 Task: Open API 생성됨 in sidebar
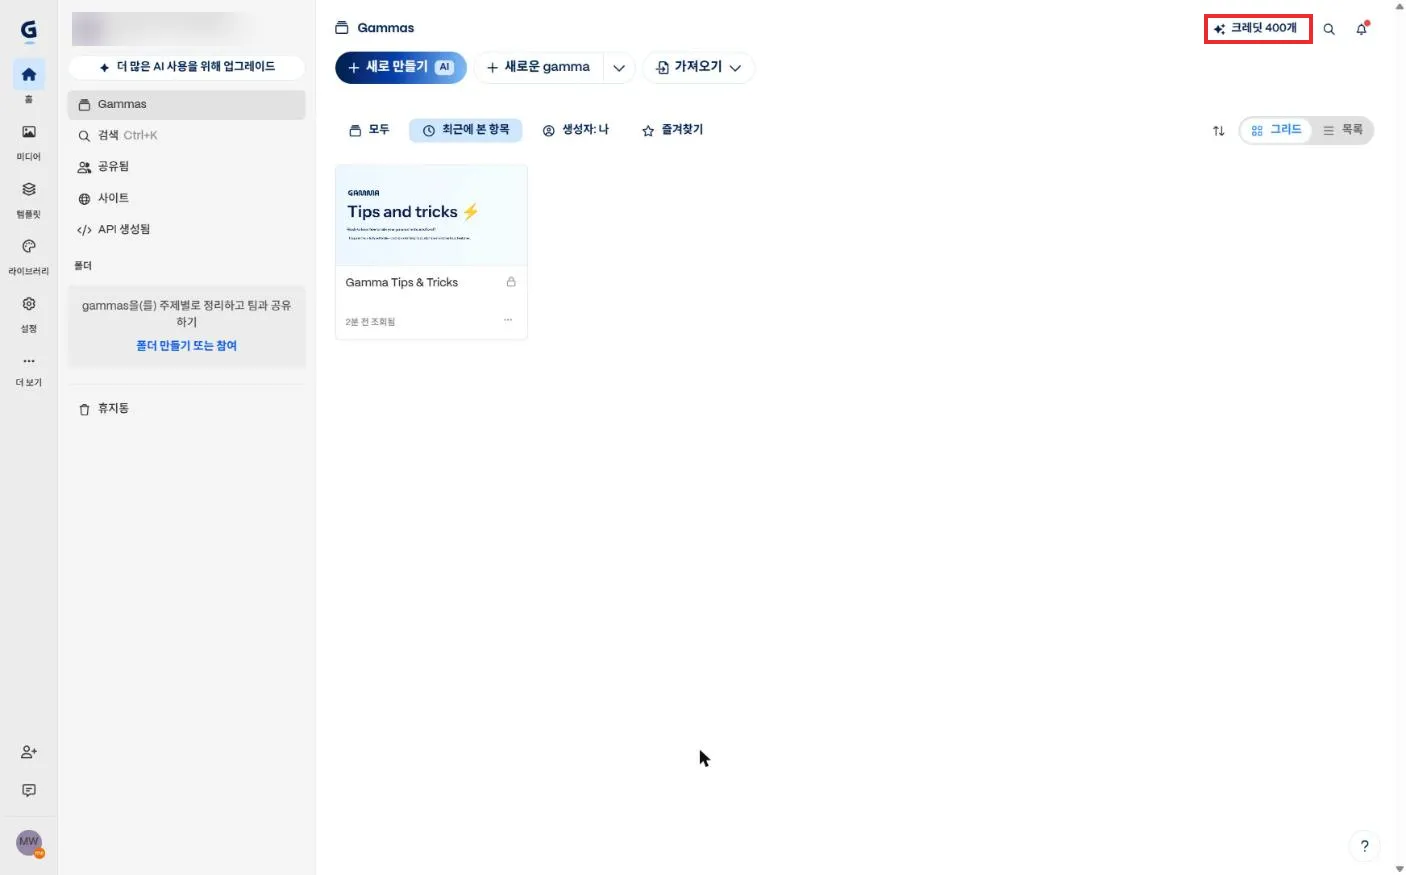[x=187, y=229]
